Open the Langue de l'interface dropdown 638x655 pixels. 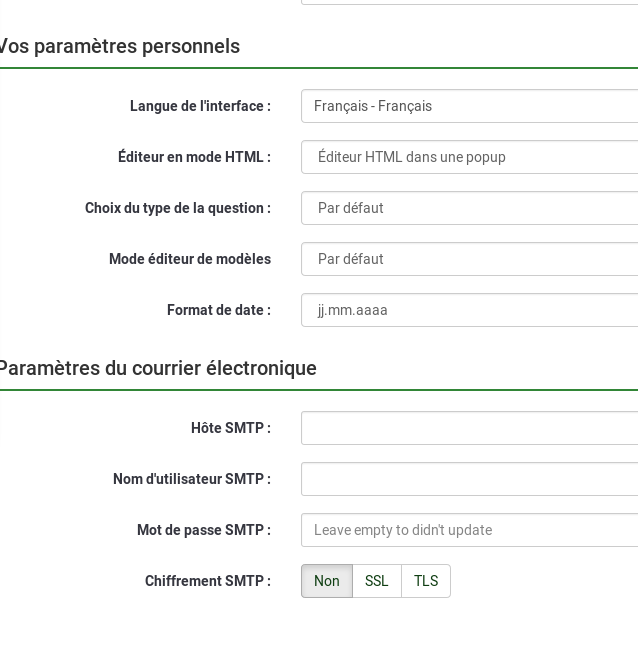click(469, 106)
